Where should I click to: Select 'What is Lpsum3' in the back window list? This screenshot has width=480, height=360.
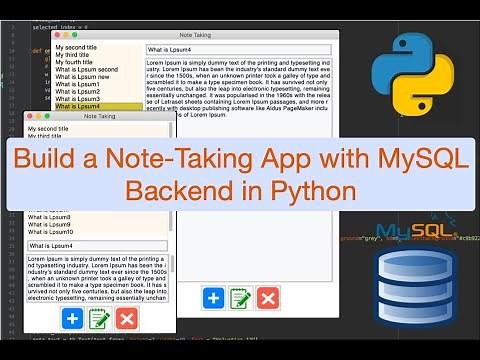point(78,99)
